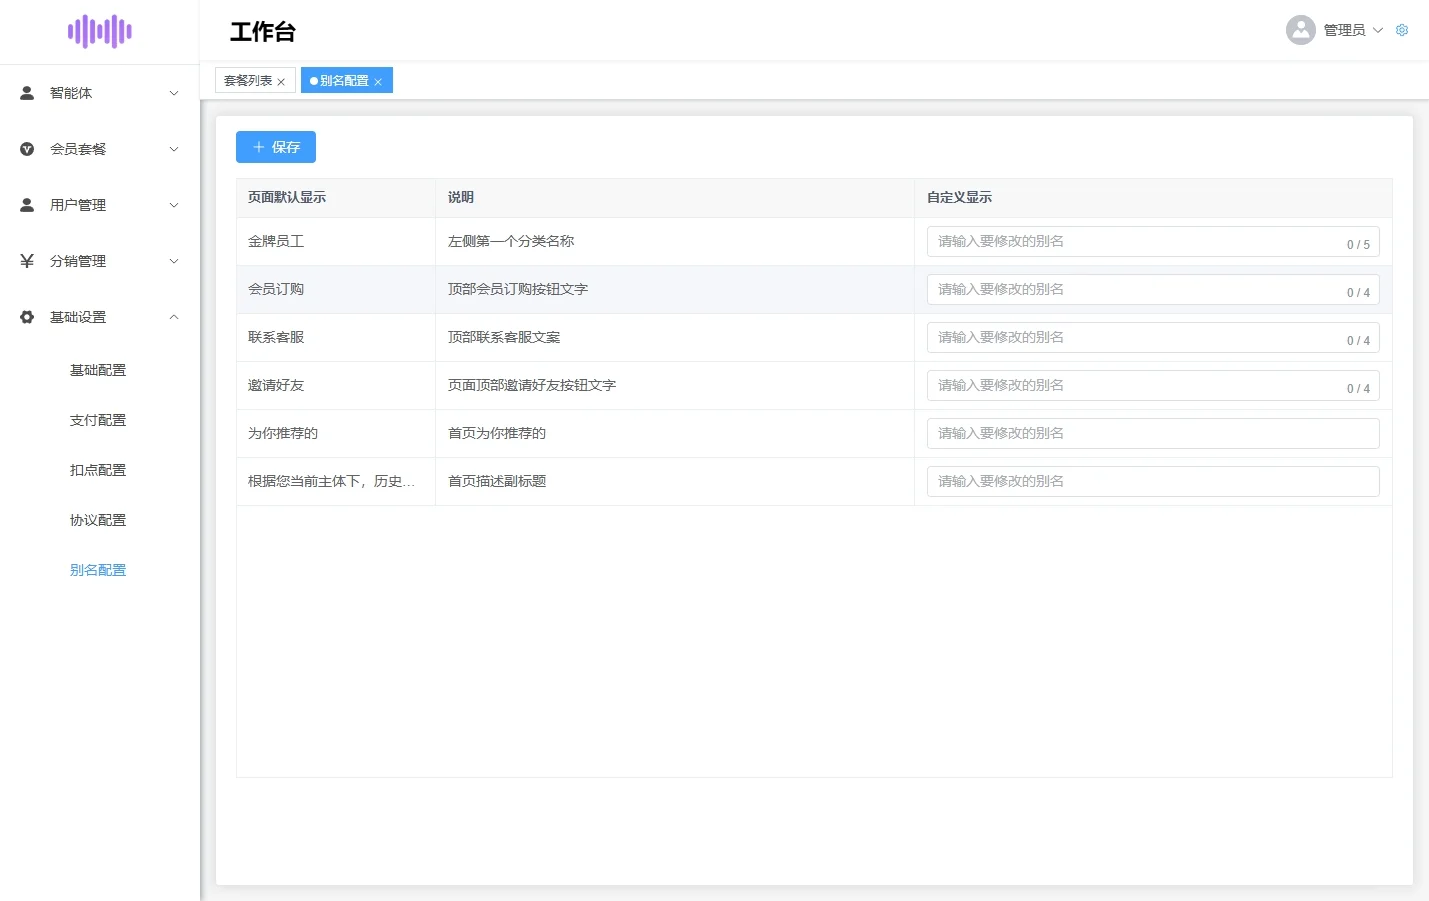Expand the 智能体 menu chevron

[174, 93]
